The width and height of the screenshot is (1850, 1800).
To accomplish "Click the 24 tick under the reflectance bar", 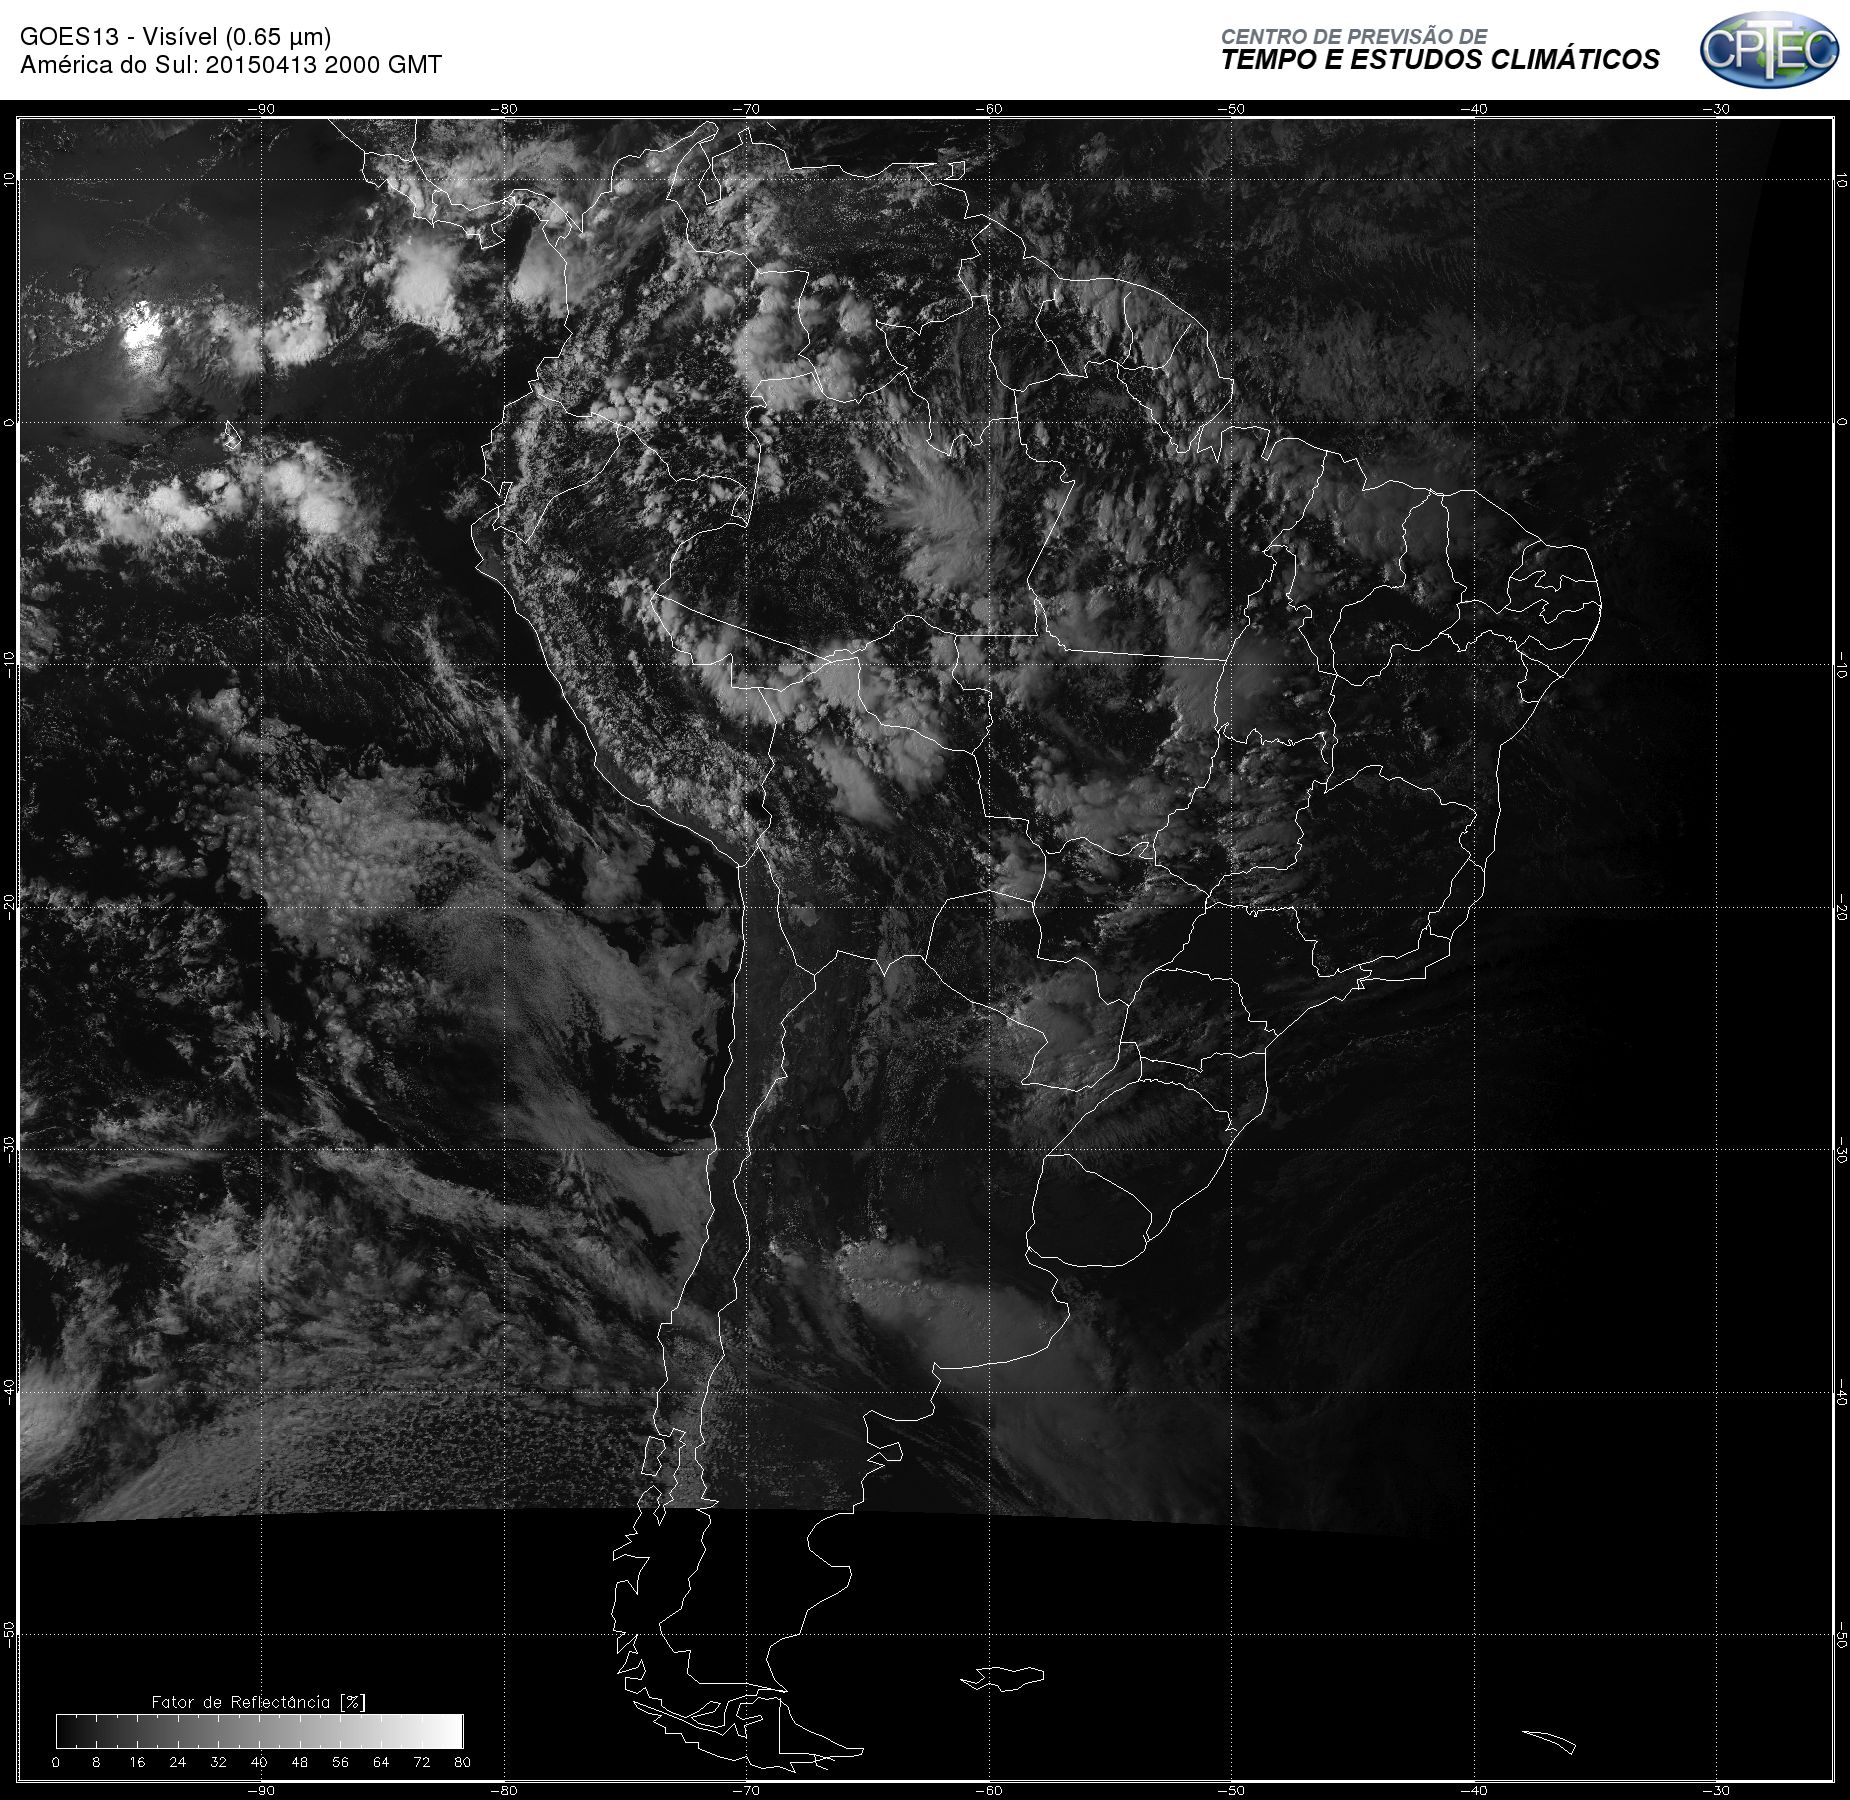I will [178, 1762].
